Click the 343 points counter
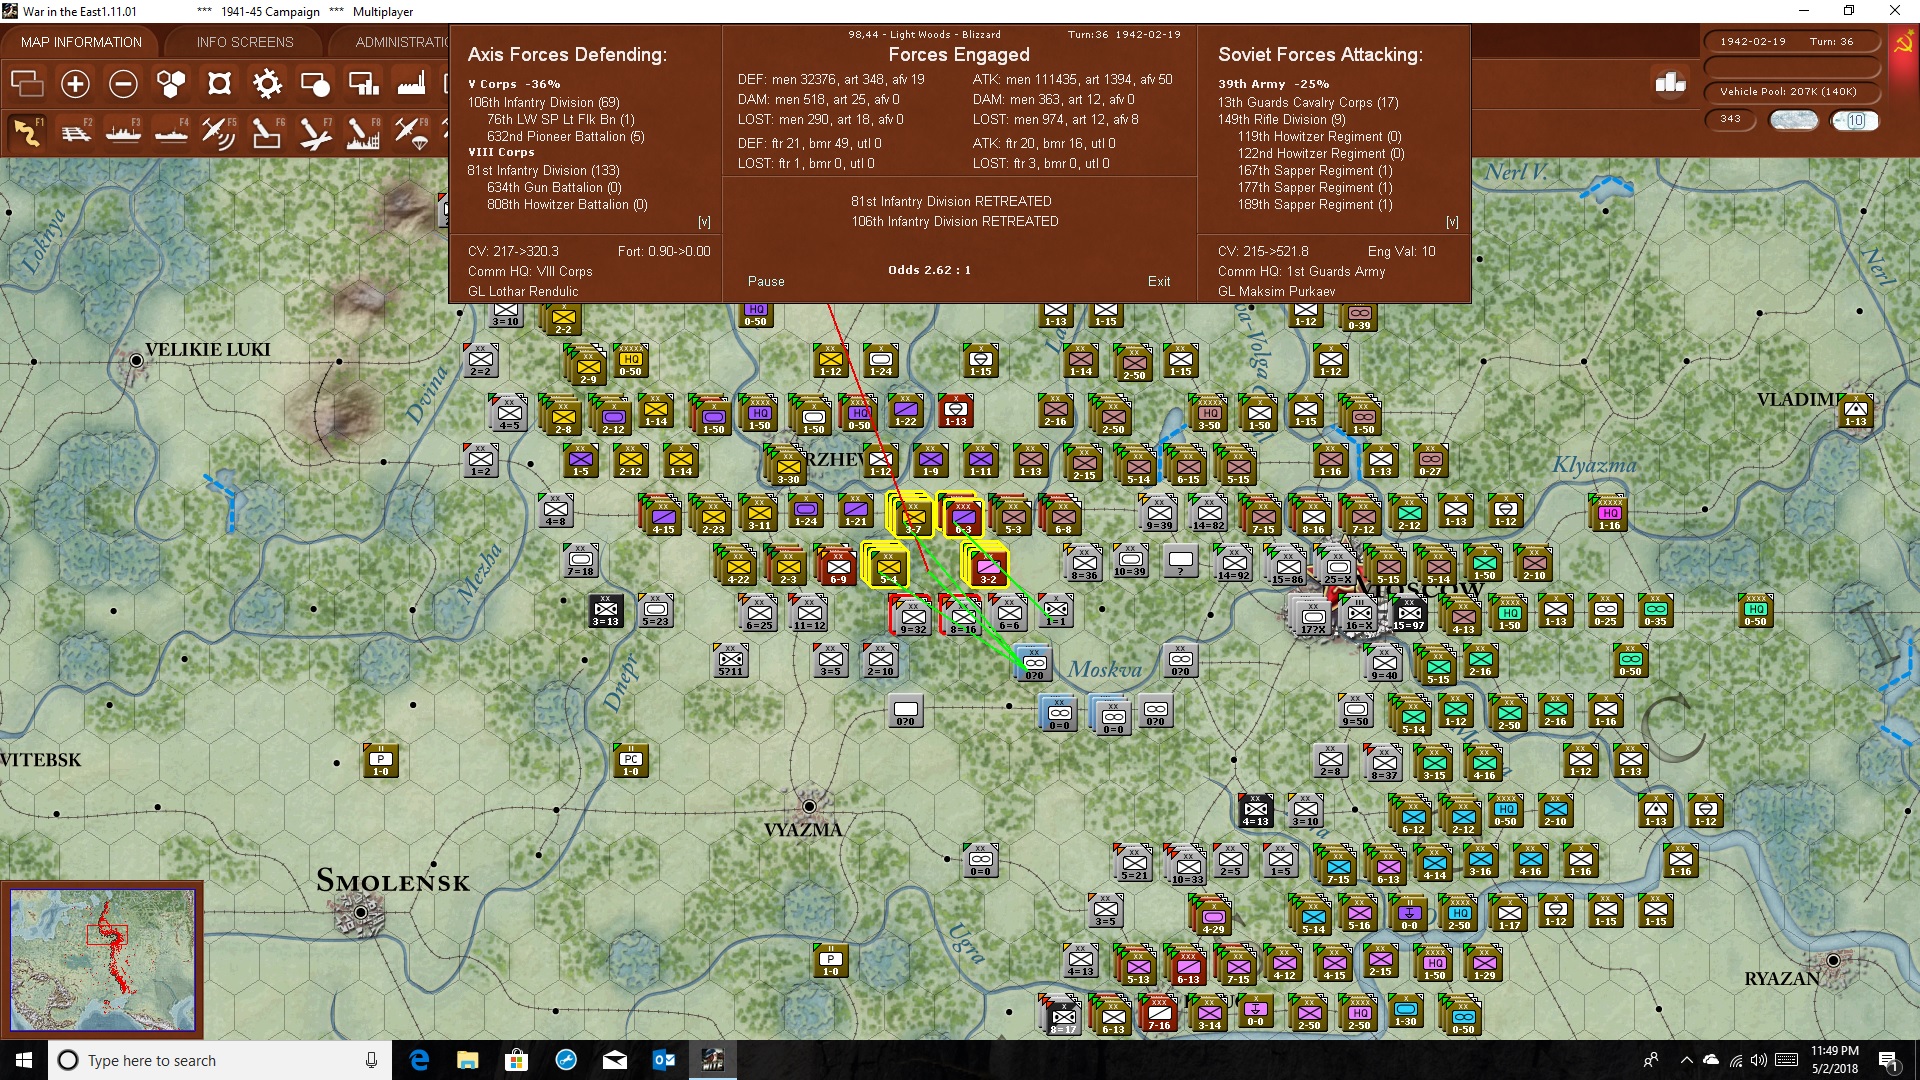This screenshot has width=1920, height=1080. coord(1730,119)
